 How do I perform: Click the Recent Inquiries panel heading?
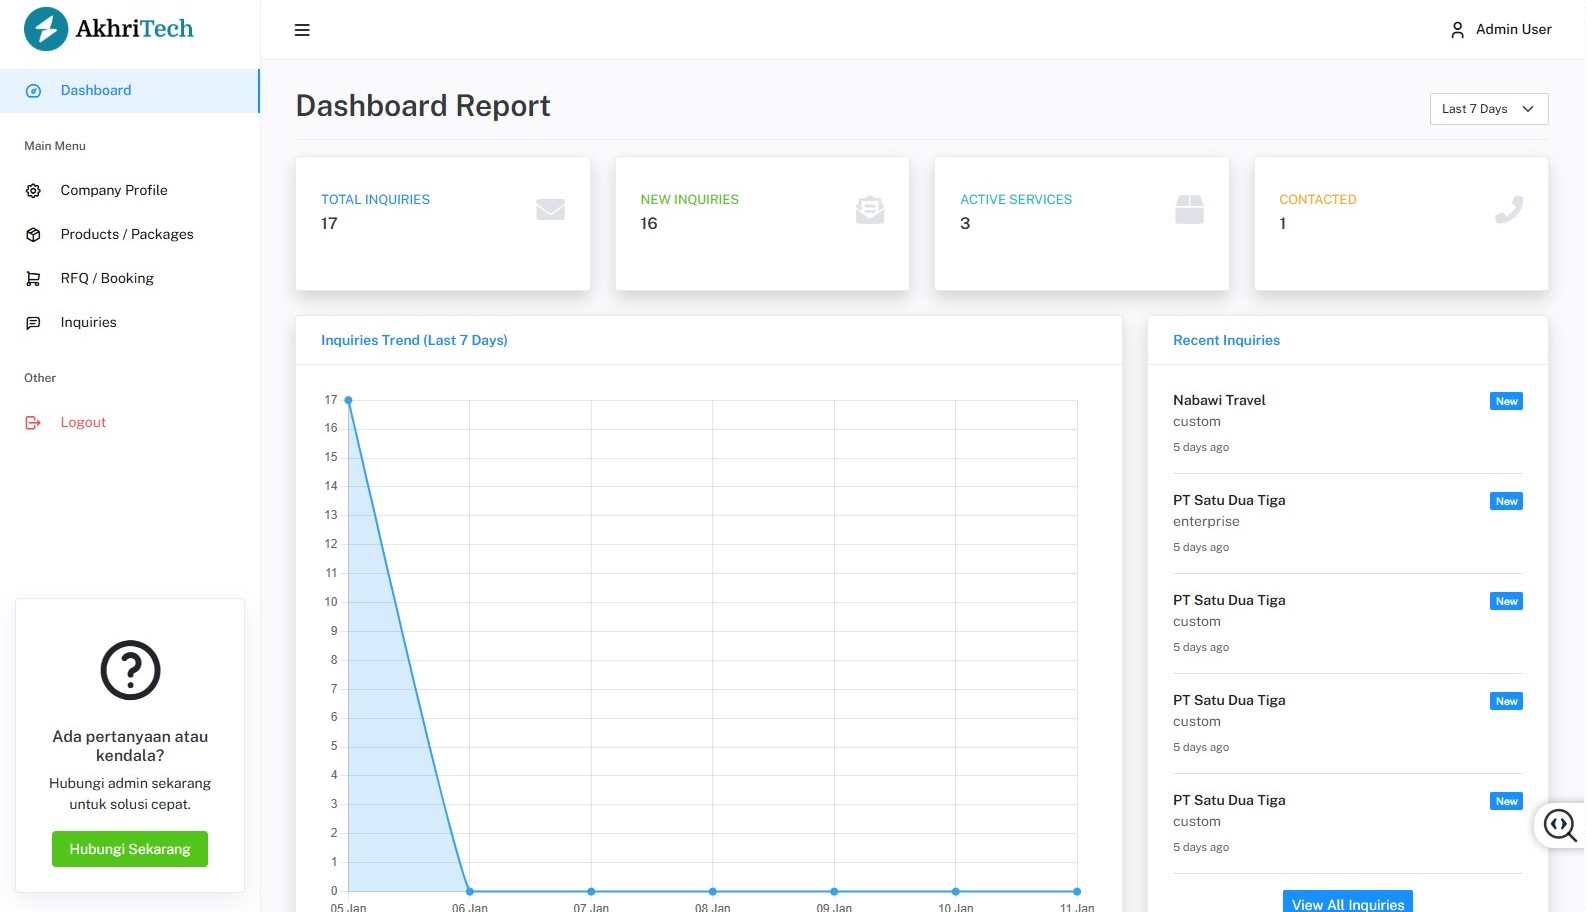coord(1226,341)
